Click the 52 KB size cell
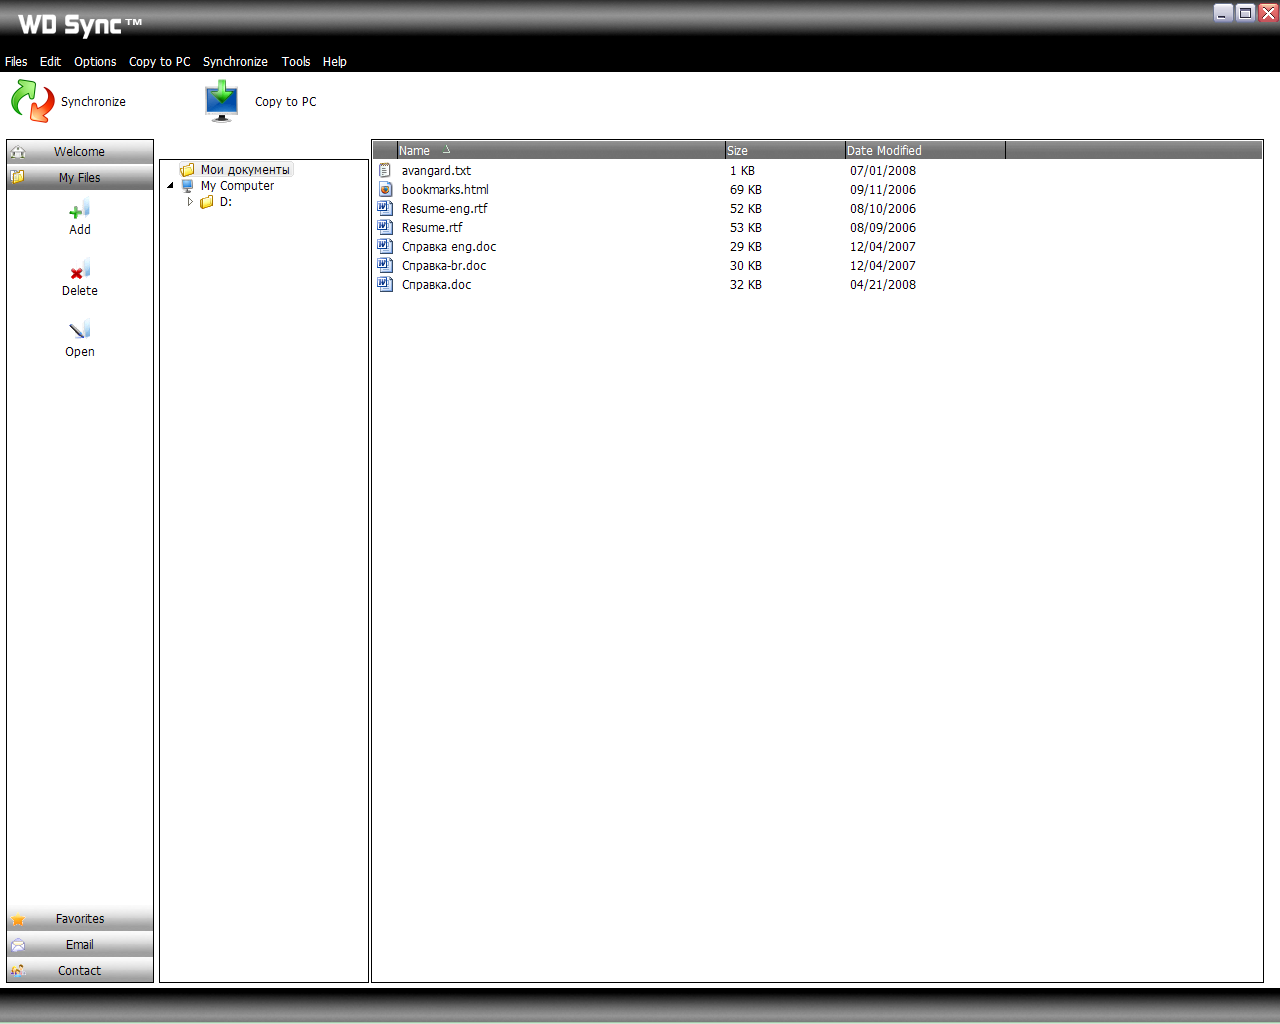Image resolution: width=1280 pixels, height=1024 pixels. [x=746, y=209]
